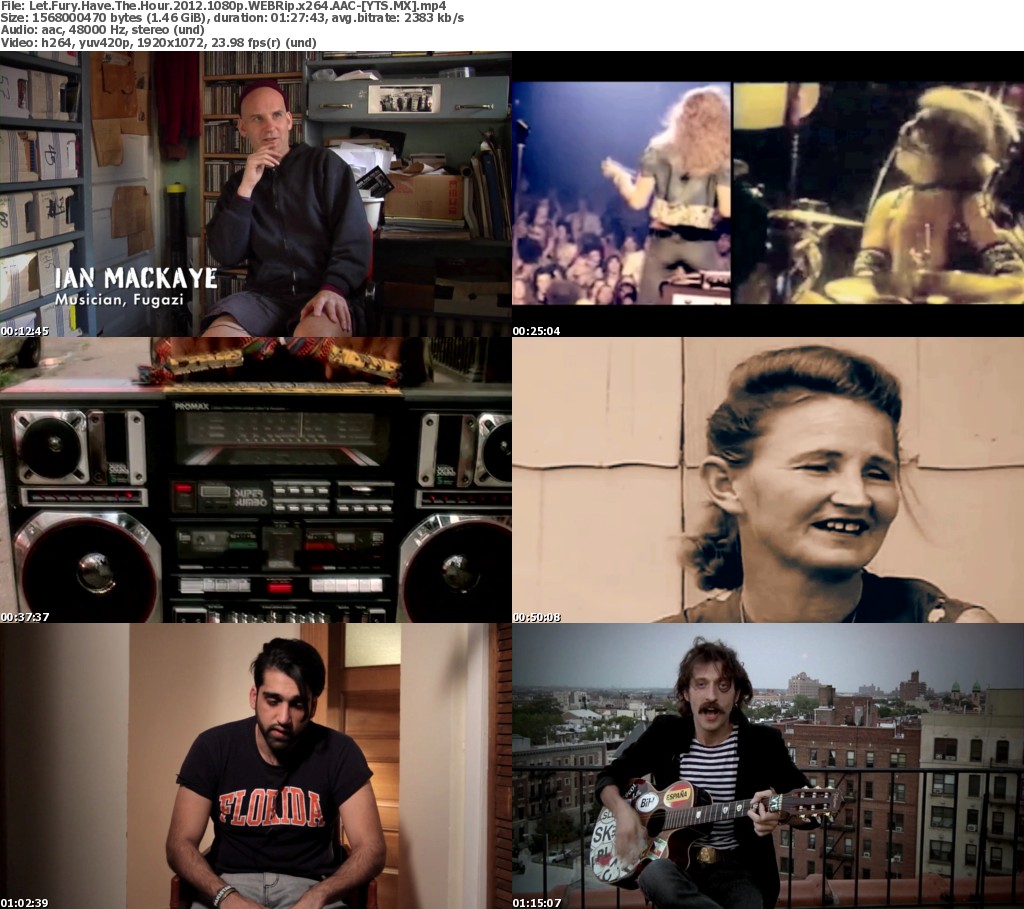The width and height of the screenshot is (1024, 909).
Task: Click the rooftop guitarist thumbnail
Action: (768, 765)
